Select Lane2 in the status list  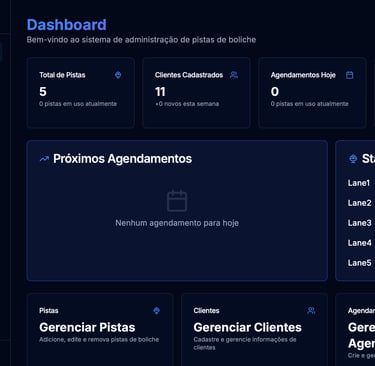tap(359, 203)
